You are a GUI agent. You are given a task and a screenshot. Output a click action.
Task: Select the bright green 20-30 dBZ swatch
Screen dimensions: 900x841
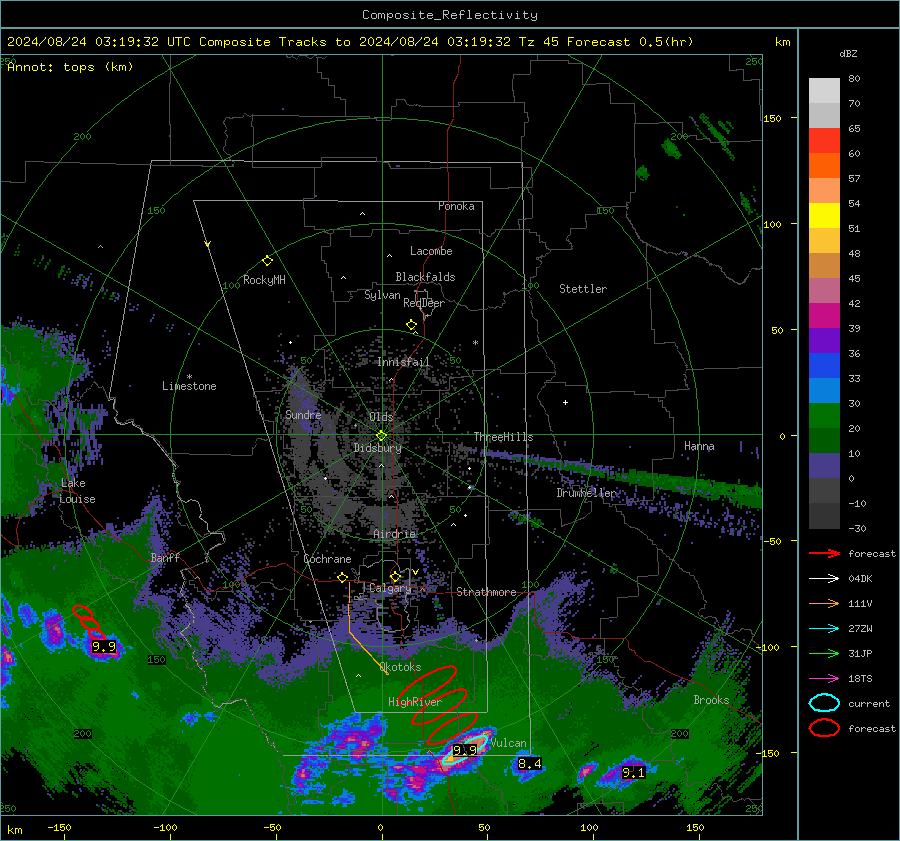[x=824, y=416]
